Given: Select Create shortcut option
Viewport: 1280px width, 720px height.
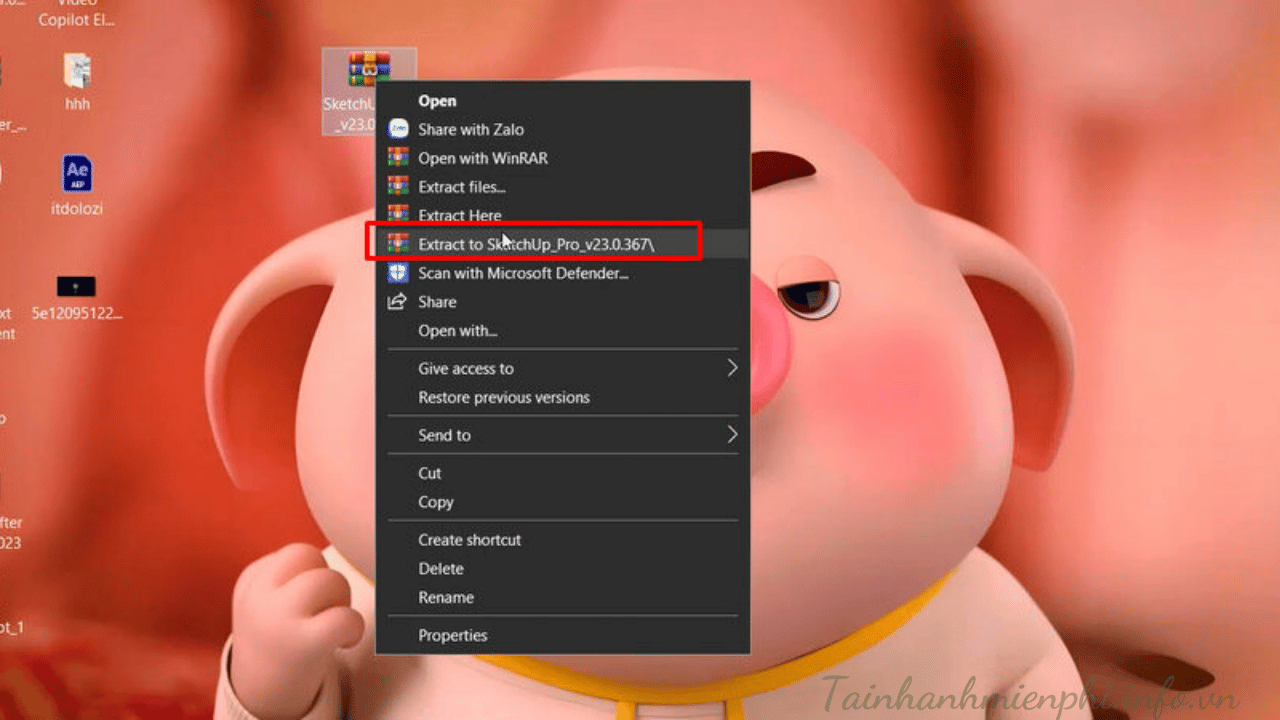Looking at the screenshot, I should tap(469, 540).
